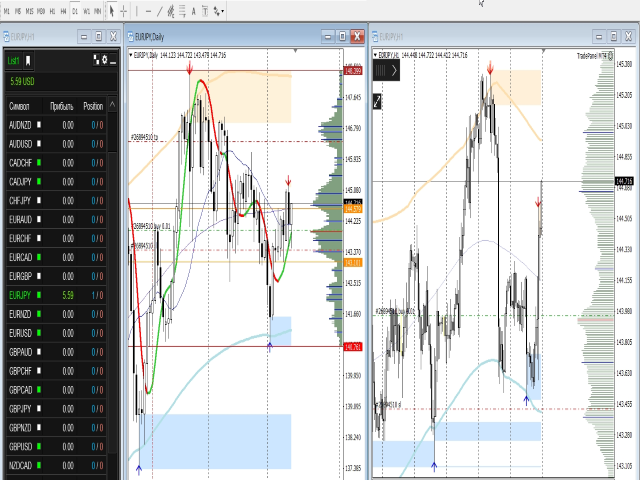Click the TradePanel MT4 label on H1 chart
This screenshot has width=640, height=480.
(591, 56)
